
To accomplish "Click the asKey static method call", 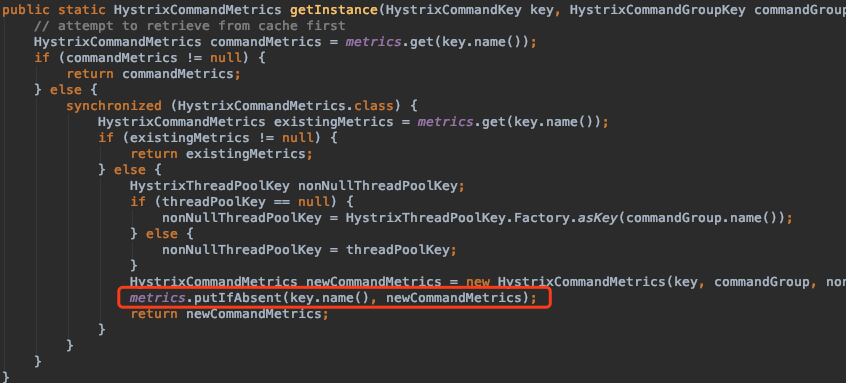I will pos(598,218).
